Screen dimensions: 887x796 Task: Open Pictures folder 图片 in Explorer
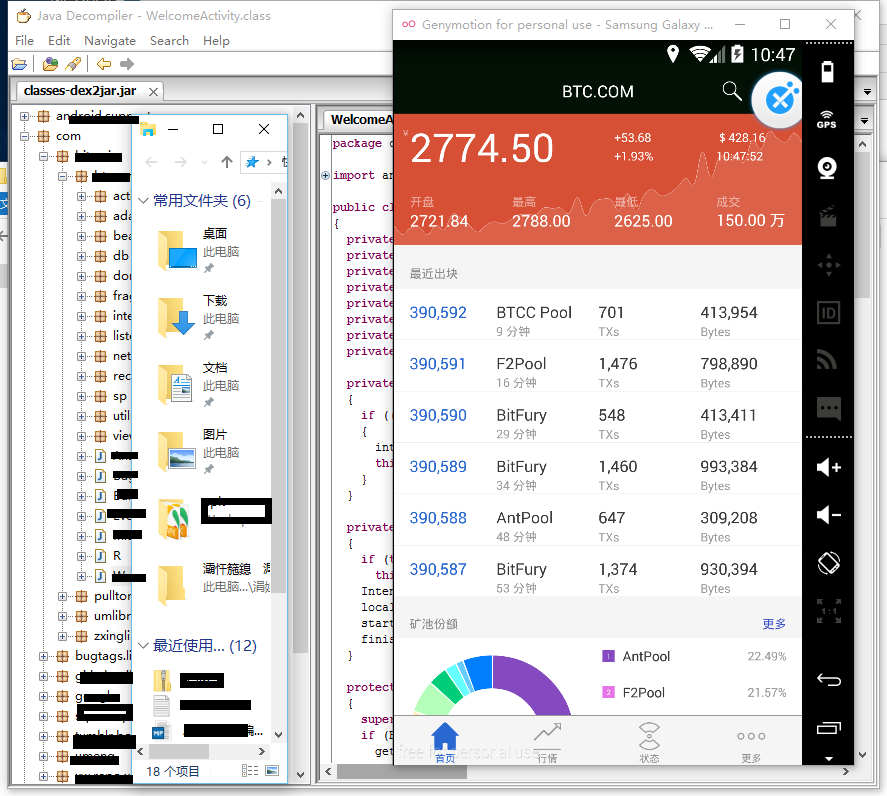(x=199, y=452)
